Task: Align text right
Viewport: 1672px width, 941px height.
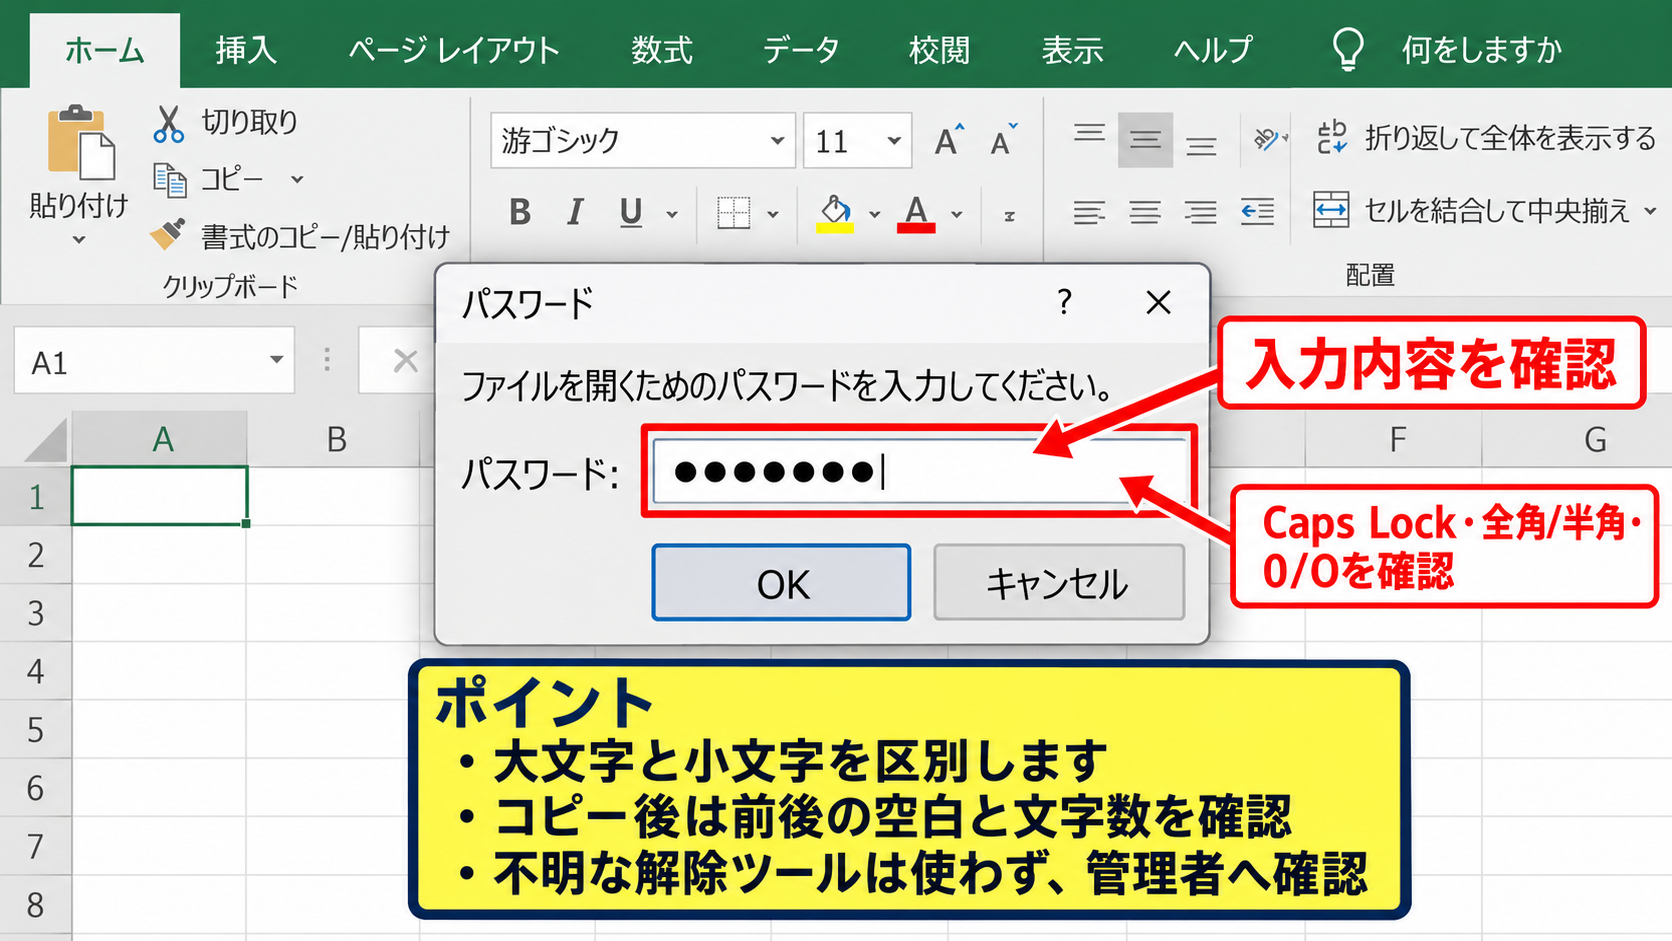Action: click(1201, 212)
